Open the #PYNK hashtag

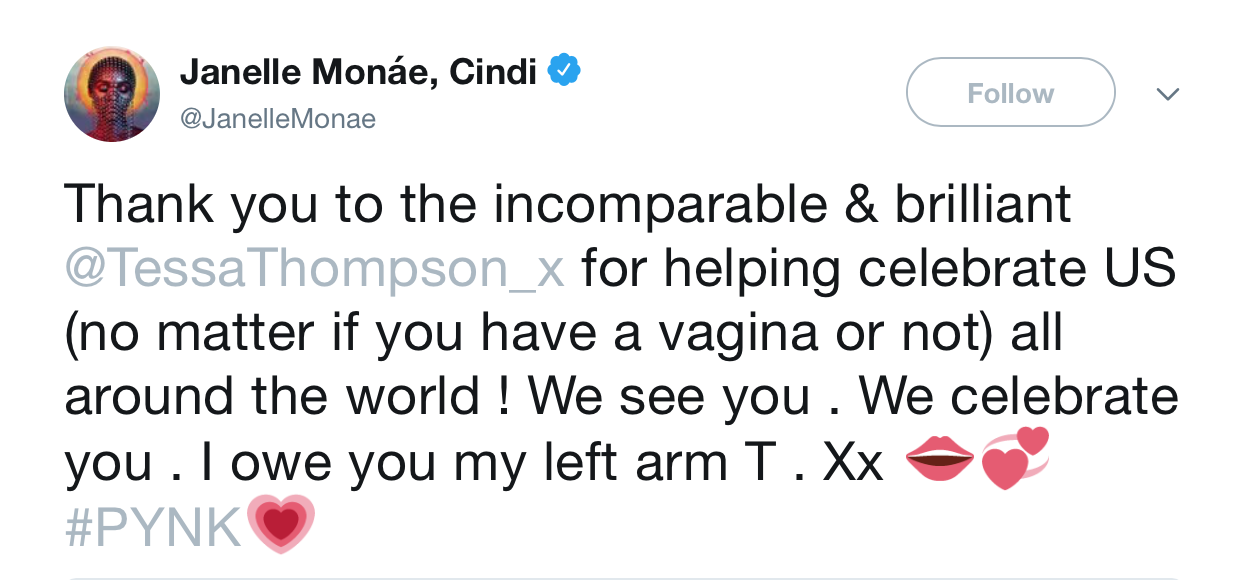coord(153,527)
